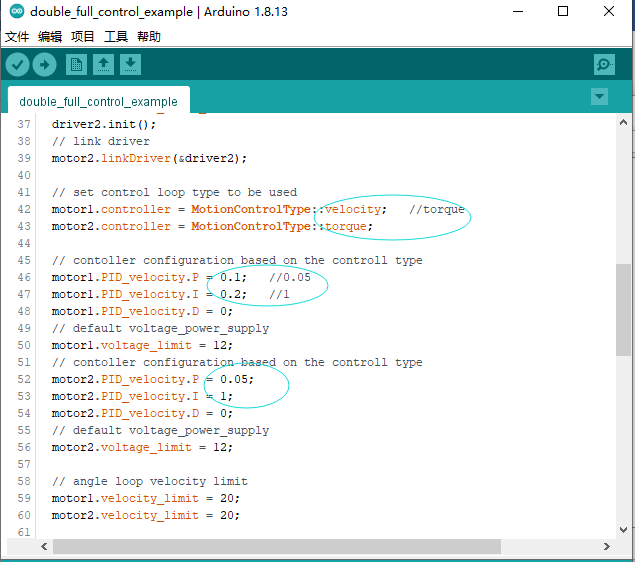Image resolution: width=635 pixels, height=562 pixels.
Task: Open a sketch with the up-arrow icon
Action: pos(103,64)
